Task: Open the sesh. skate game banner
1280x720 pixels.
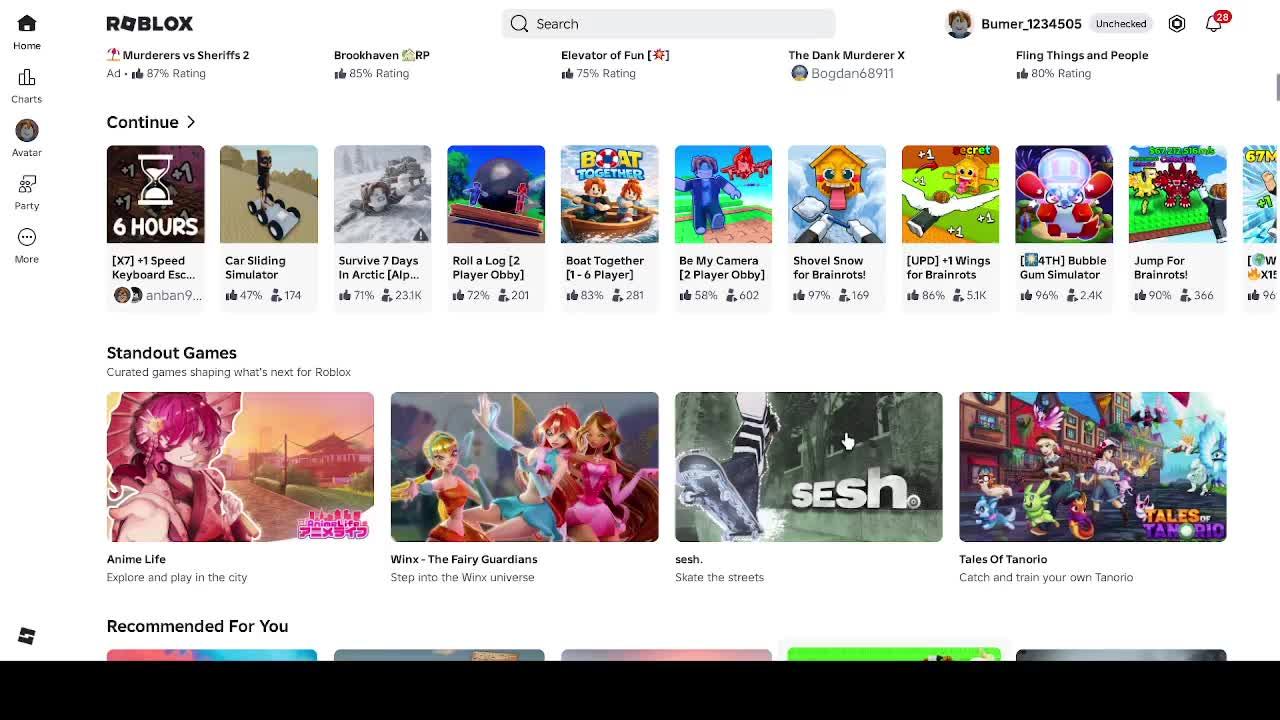Action: click(809, 467)
